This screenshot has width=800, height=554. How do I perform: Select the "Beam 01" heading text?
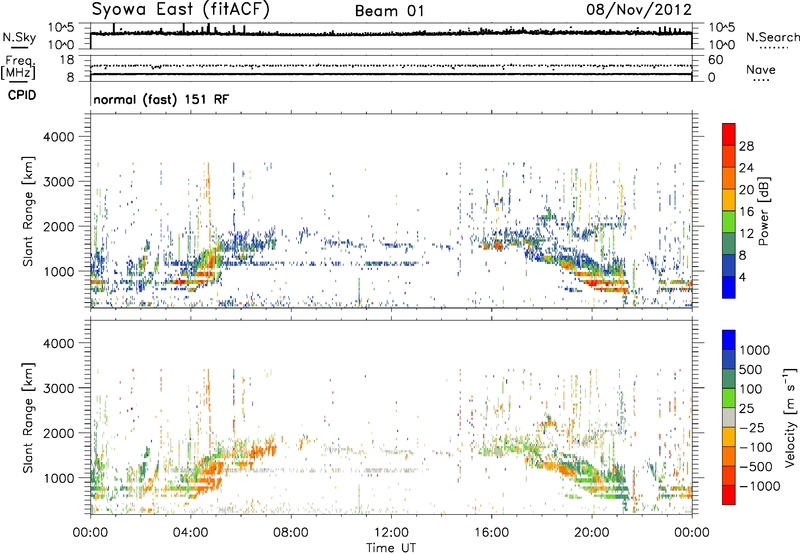[390, 11]
